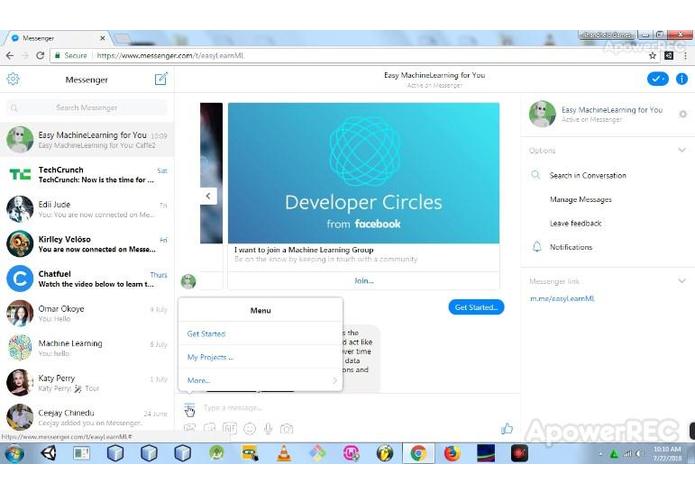Open the emoji picker smiley icon
This screenshot has width=695, height=494.
pos(250,428)
